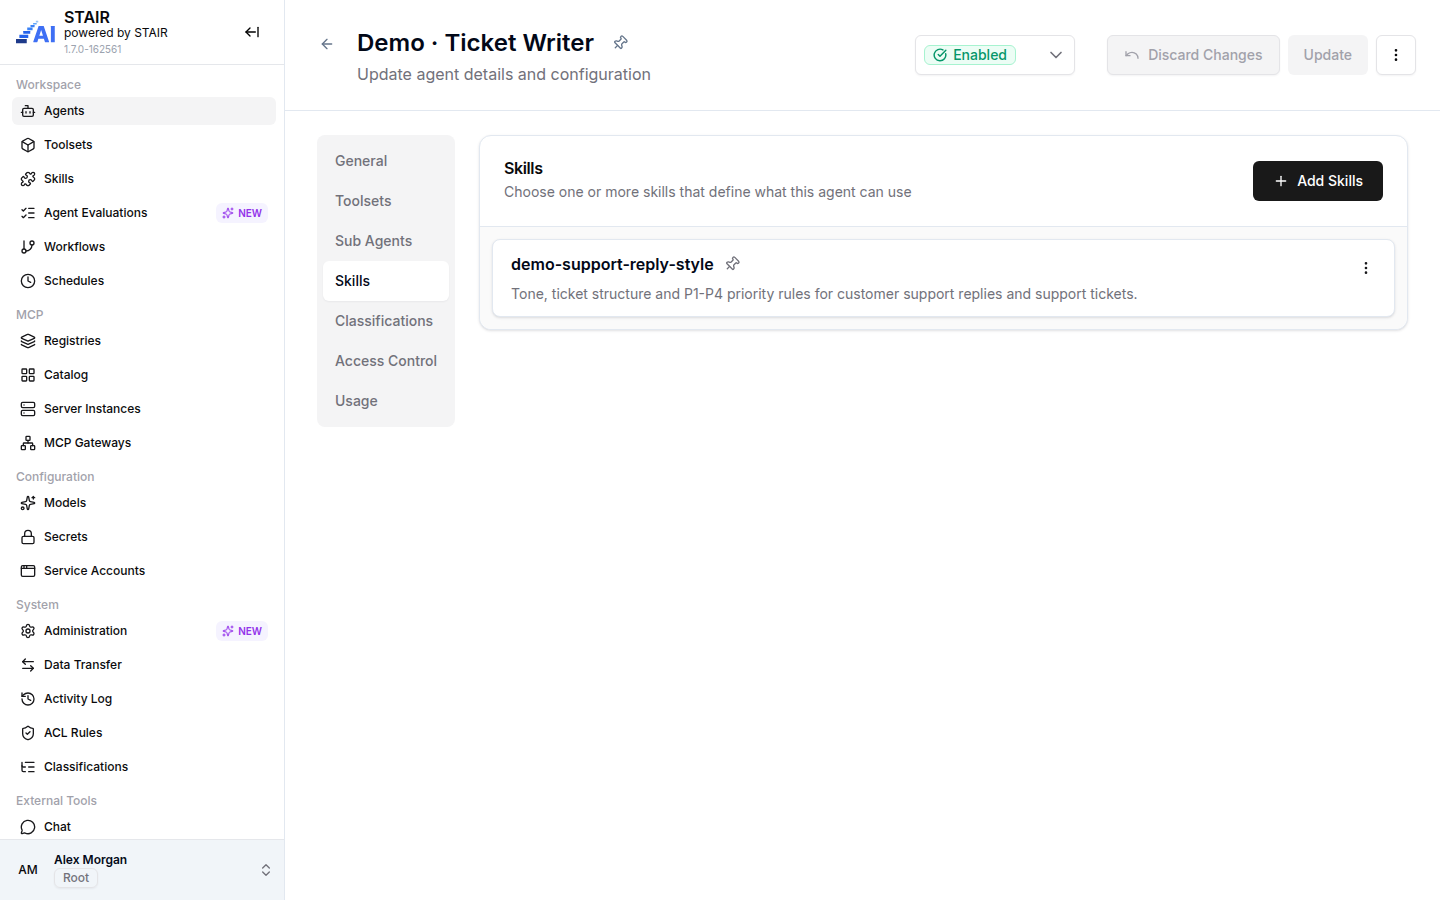Open the Classifications agent tab

(386, 321)
